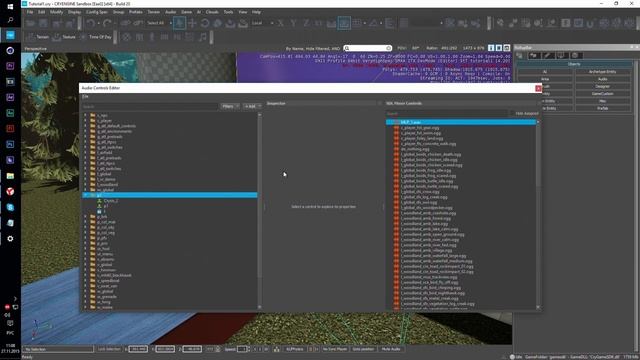Open CRYENGINE app in Windows taskbar
Image resolution: width=640 pixels, height=360 pixels.
point(10,35)
